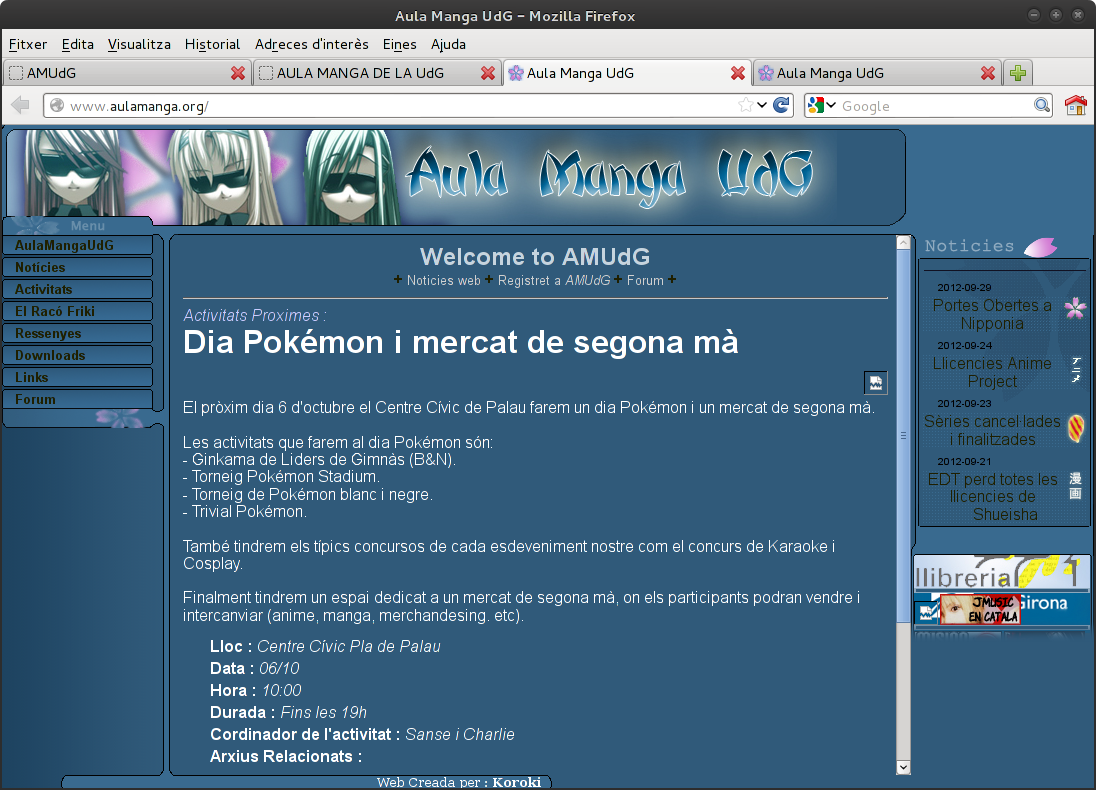Click the globe site identity icon
1096x790 pixels.
[x=57, y=106]
